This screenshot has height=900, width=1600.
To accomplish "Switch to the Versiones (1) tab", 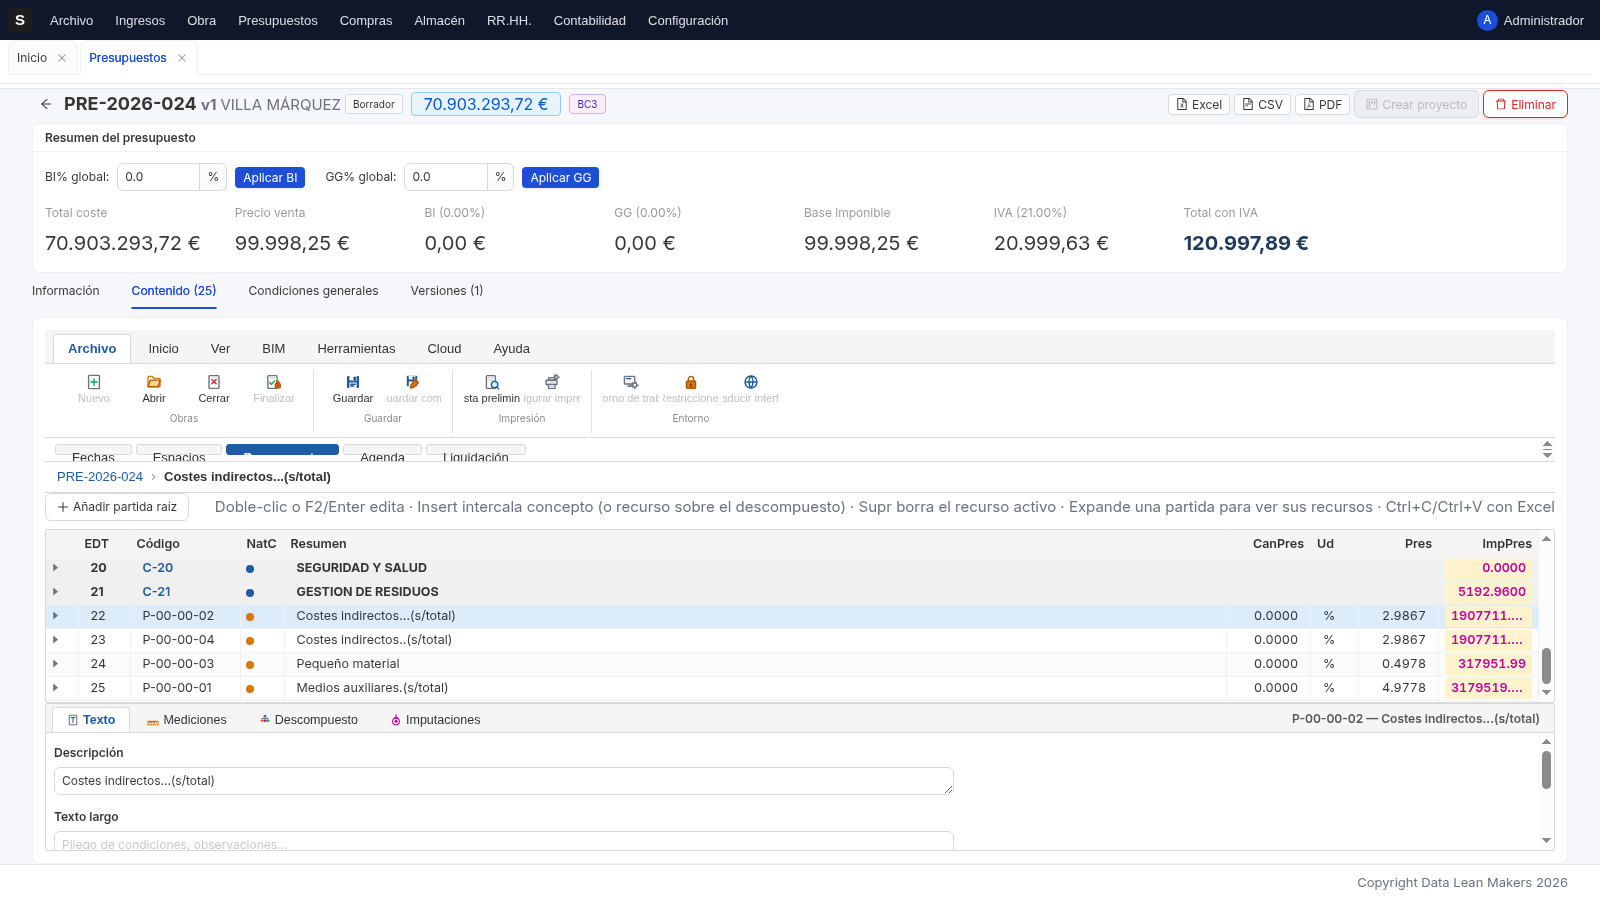I will (447, 291).
